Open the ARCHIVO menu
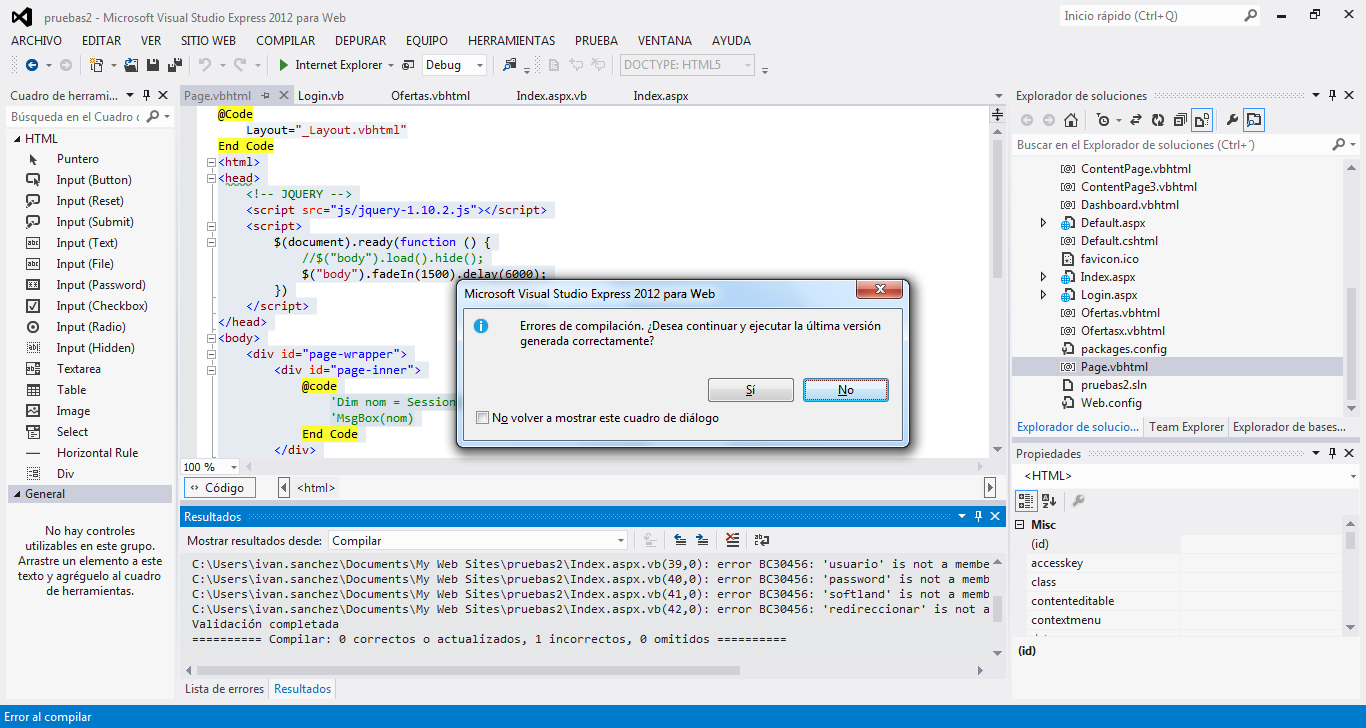 (36, 41)
